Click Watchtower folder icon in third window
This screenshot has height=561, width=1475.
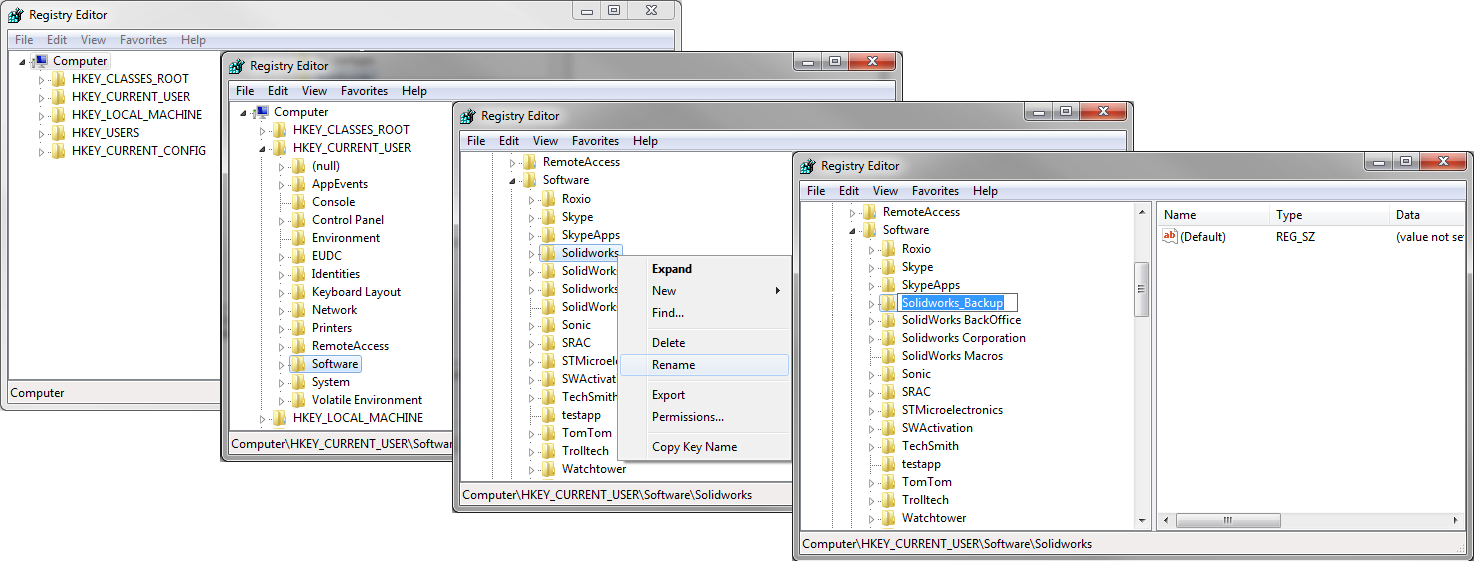pos(548,469)
